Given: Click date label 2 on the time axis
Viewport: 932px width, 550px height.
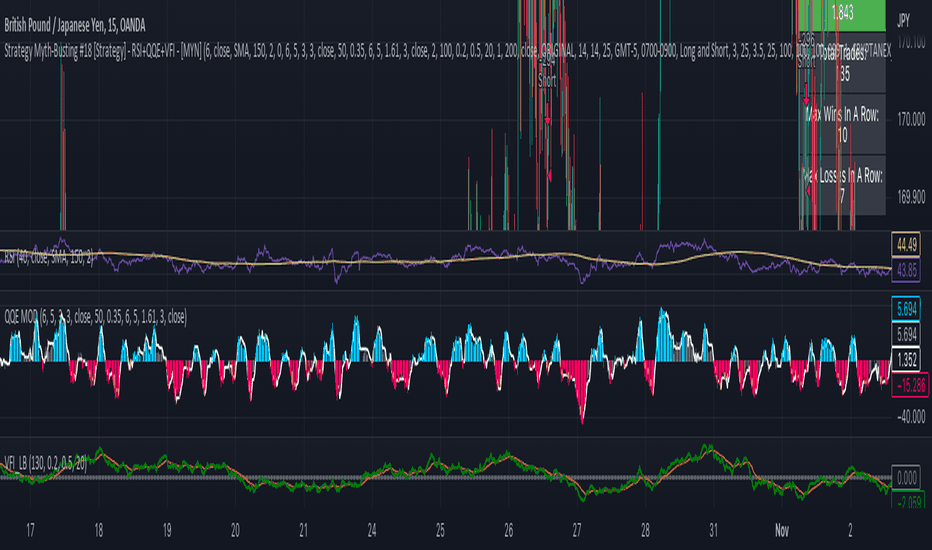Looking at the screenshot, I should click(850, 530).
